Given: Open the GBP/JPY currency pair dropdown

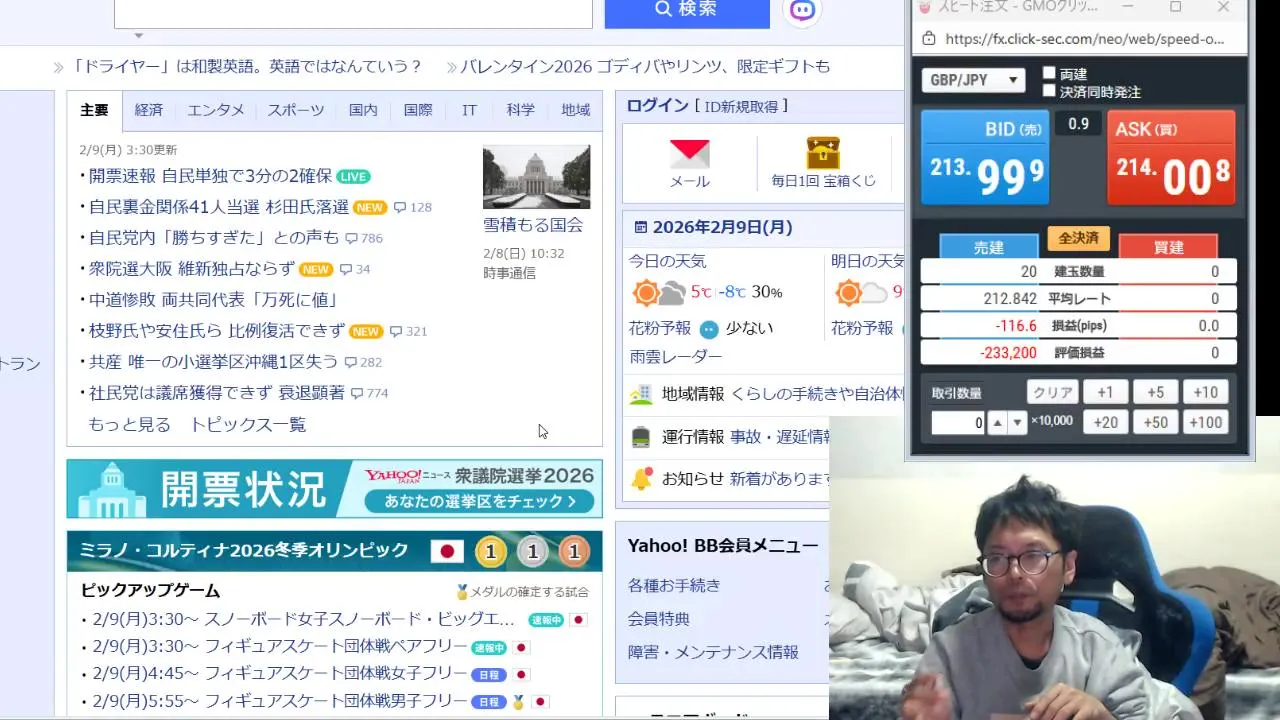Looking at the screenshot, I should 973,80.
